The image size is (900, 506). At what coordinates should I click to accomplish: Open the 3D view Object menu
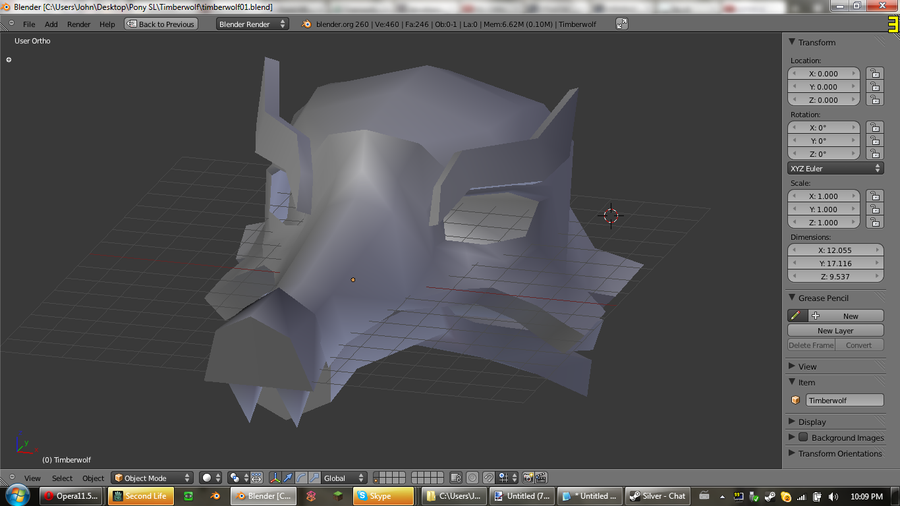click(x=93, y=478)
